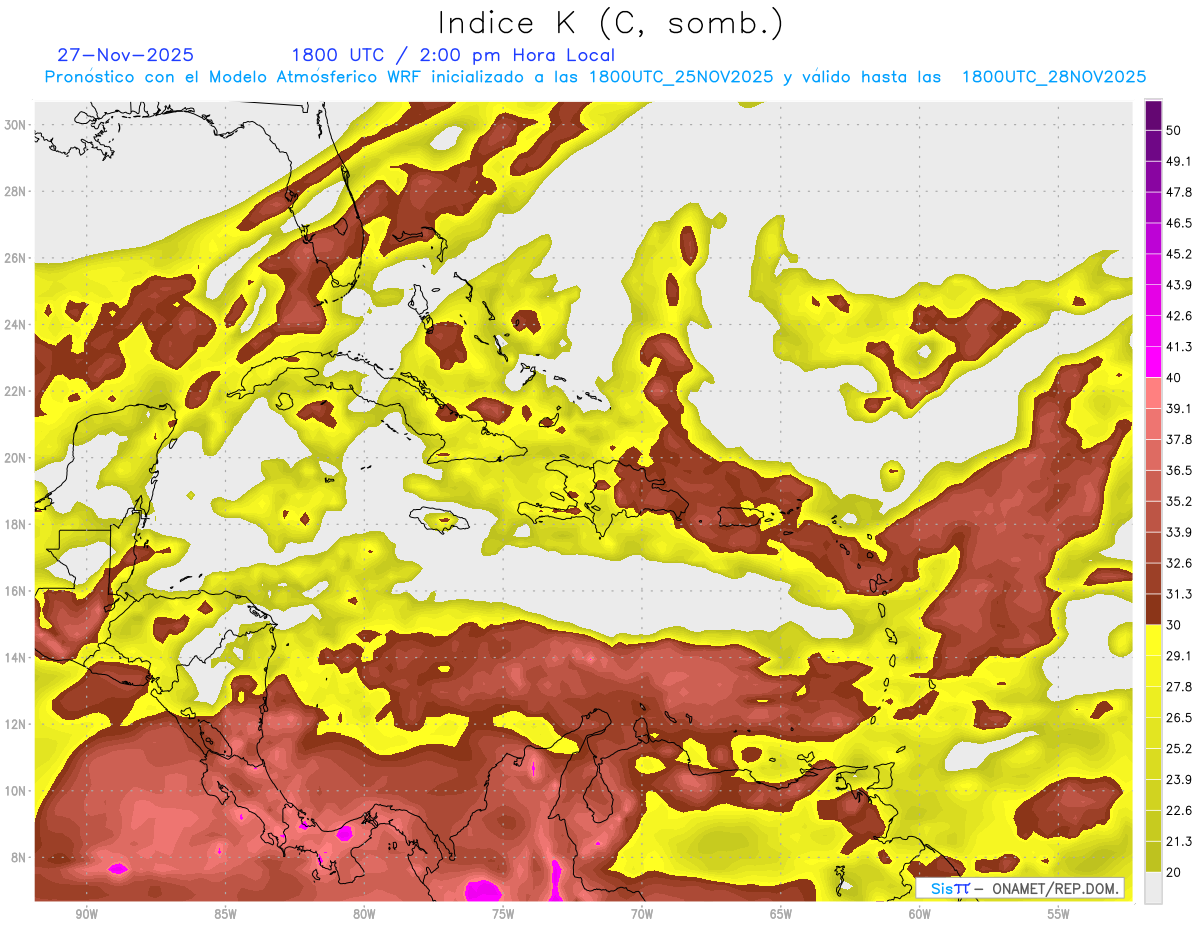
Task: Click the colorbar value label "30"
Action: 1174,625
